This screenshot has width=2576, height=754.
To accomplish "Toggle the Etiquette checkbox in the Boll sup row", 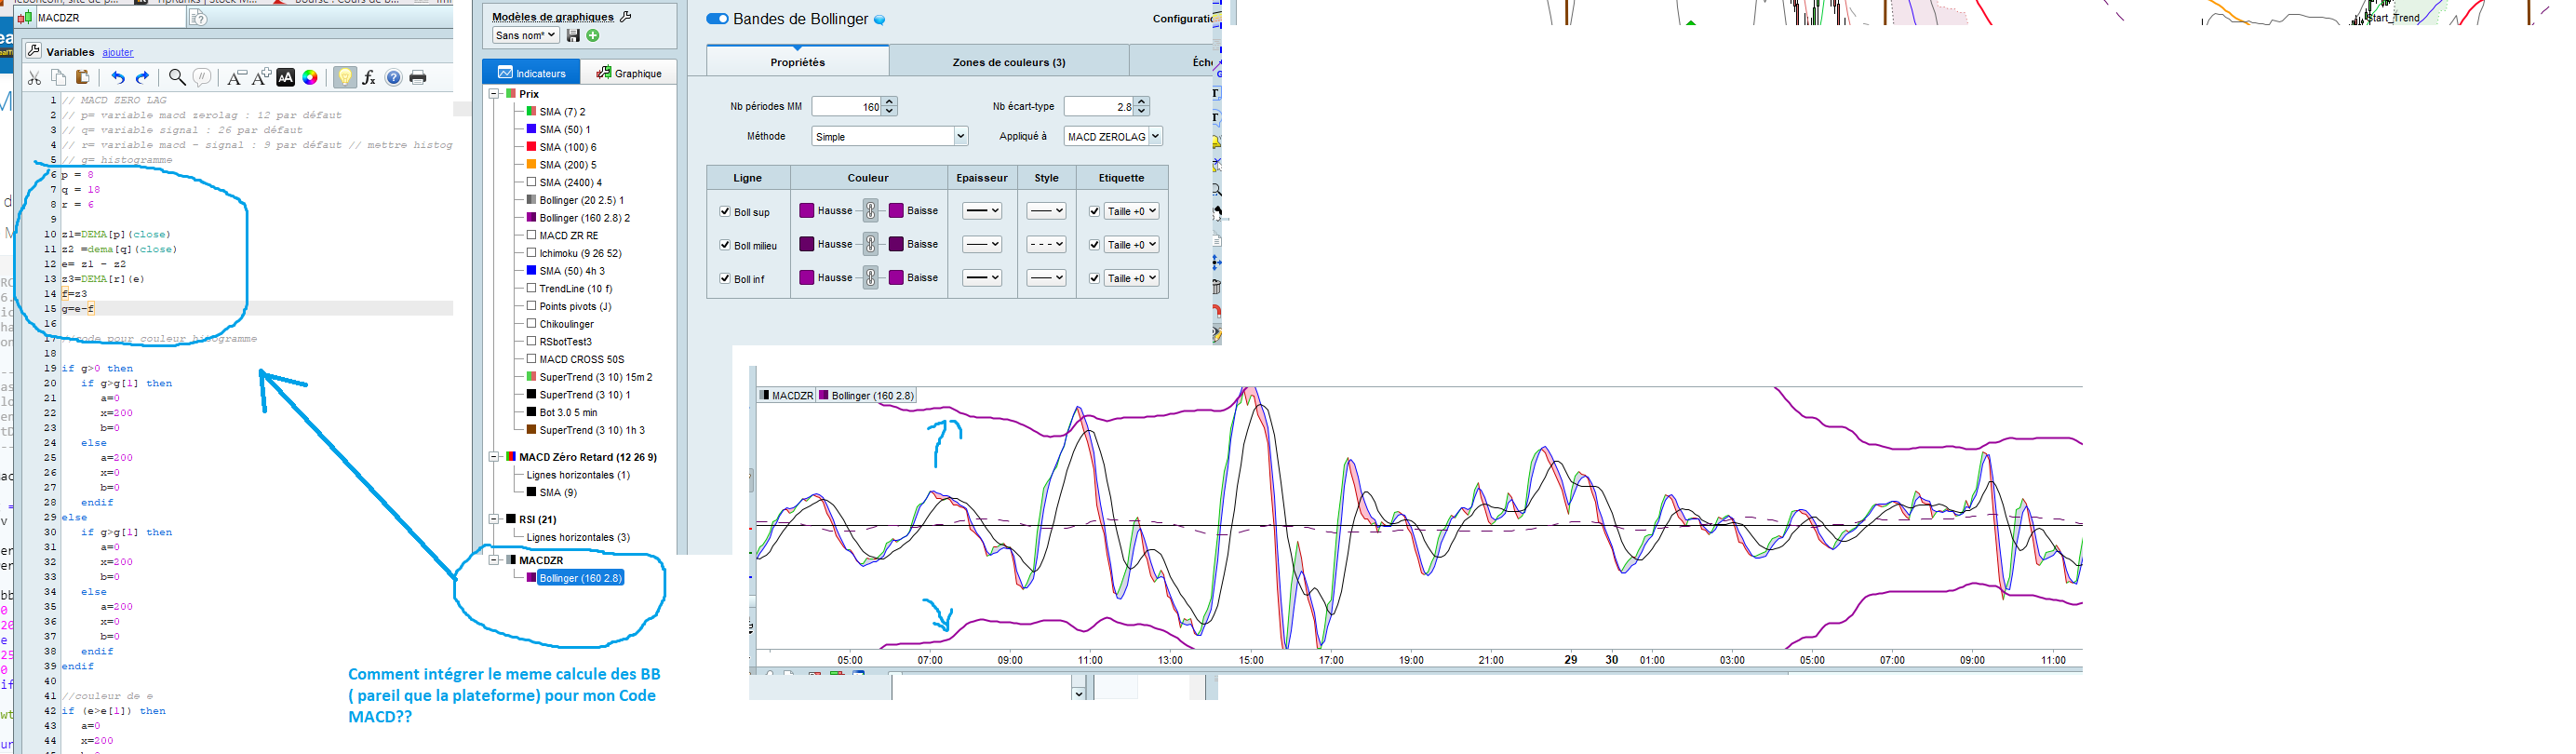I will pos(1094,211).
